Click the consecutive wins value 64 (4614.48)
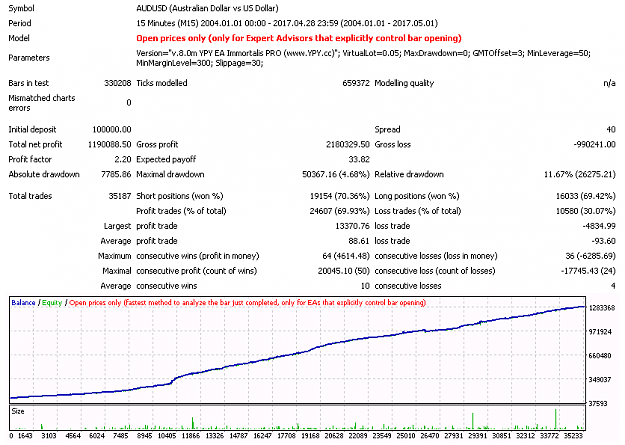 coord(346,256)
